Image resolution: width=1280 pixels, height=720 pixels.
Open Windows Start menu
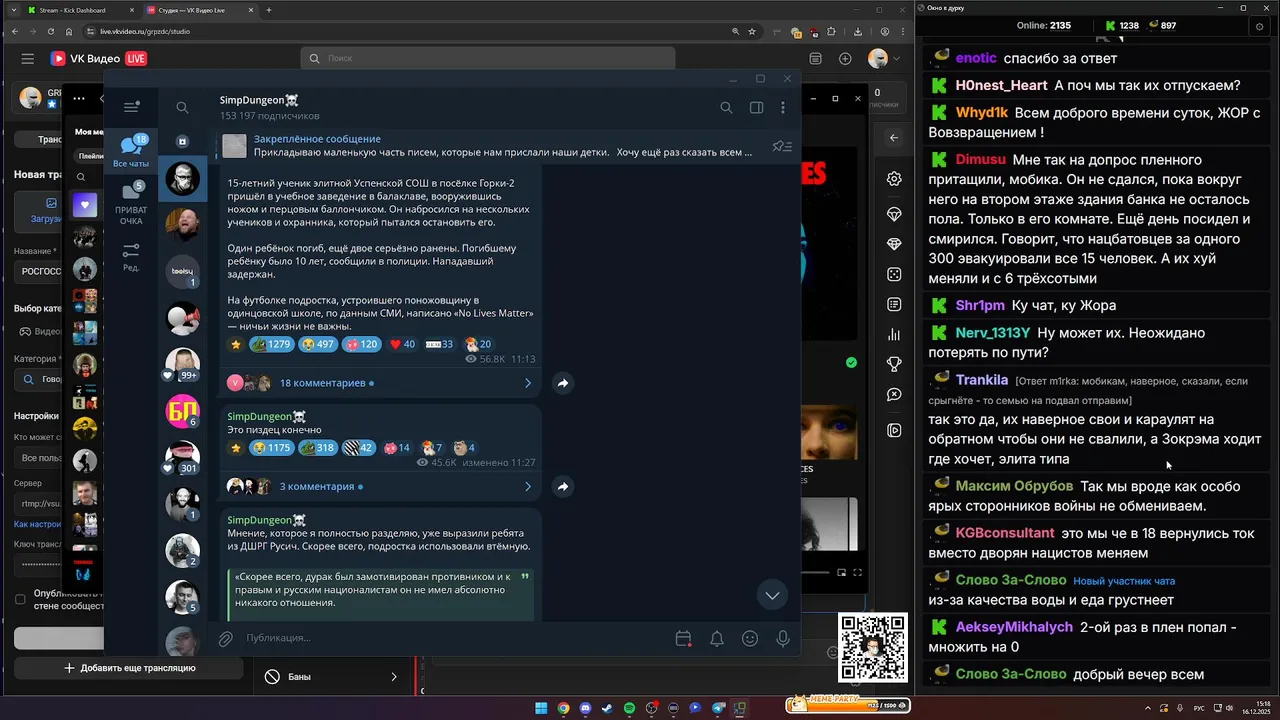pos(541,708)
